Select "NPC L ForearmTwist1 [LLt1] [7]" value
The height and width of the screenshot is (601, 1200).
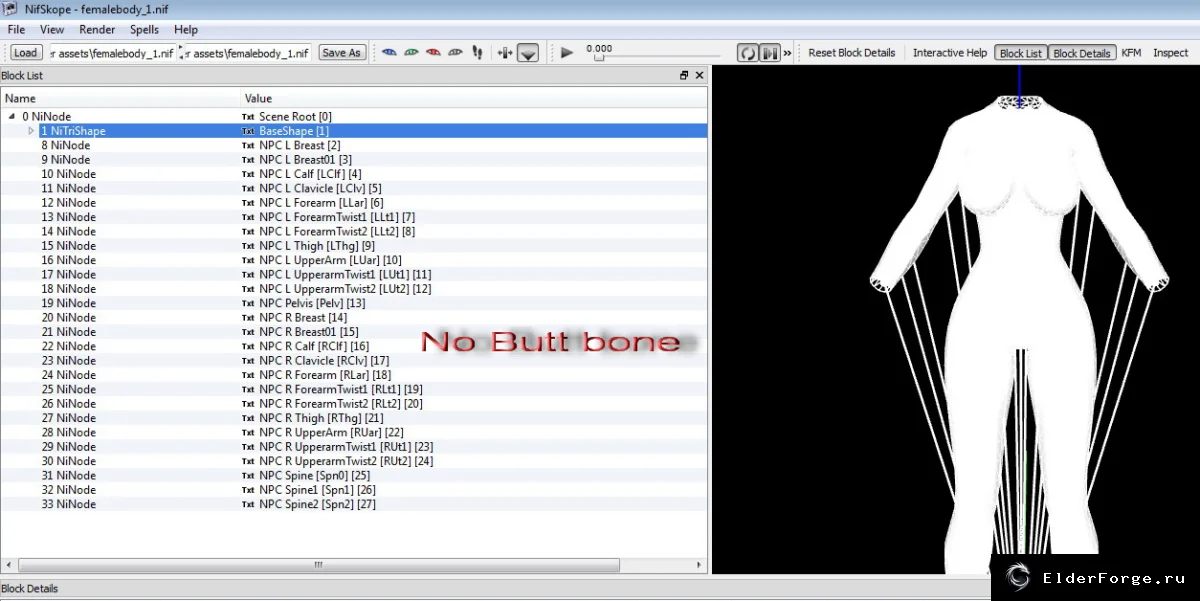[337, 217]
